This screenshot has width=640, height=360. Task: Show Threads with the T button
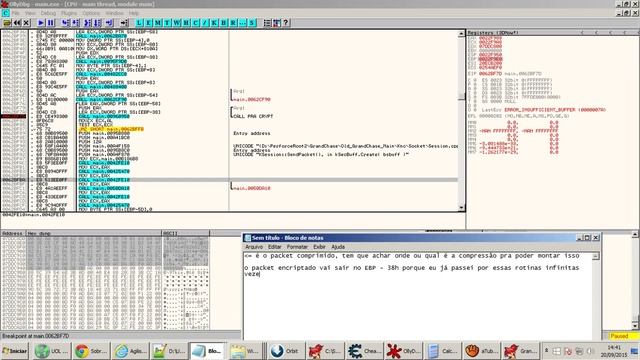[167, 23]
